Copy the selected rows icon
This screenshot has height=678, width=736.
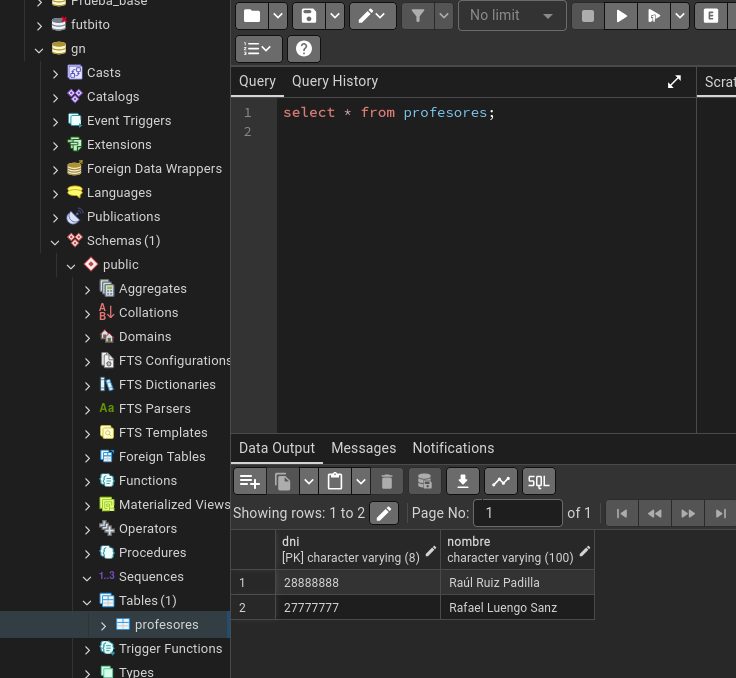[283, 481]
